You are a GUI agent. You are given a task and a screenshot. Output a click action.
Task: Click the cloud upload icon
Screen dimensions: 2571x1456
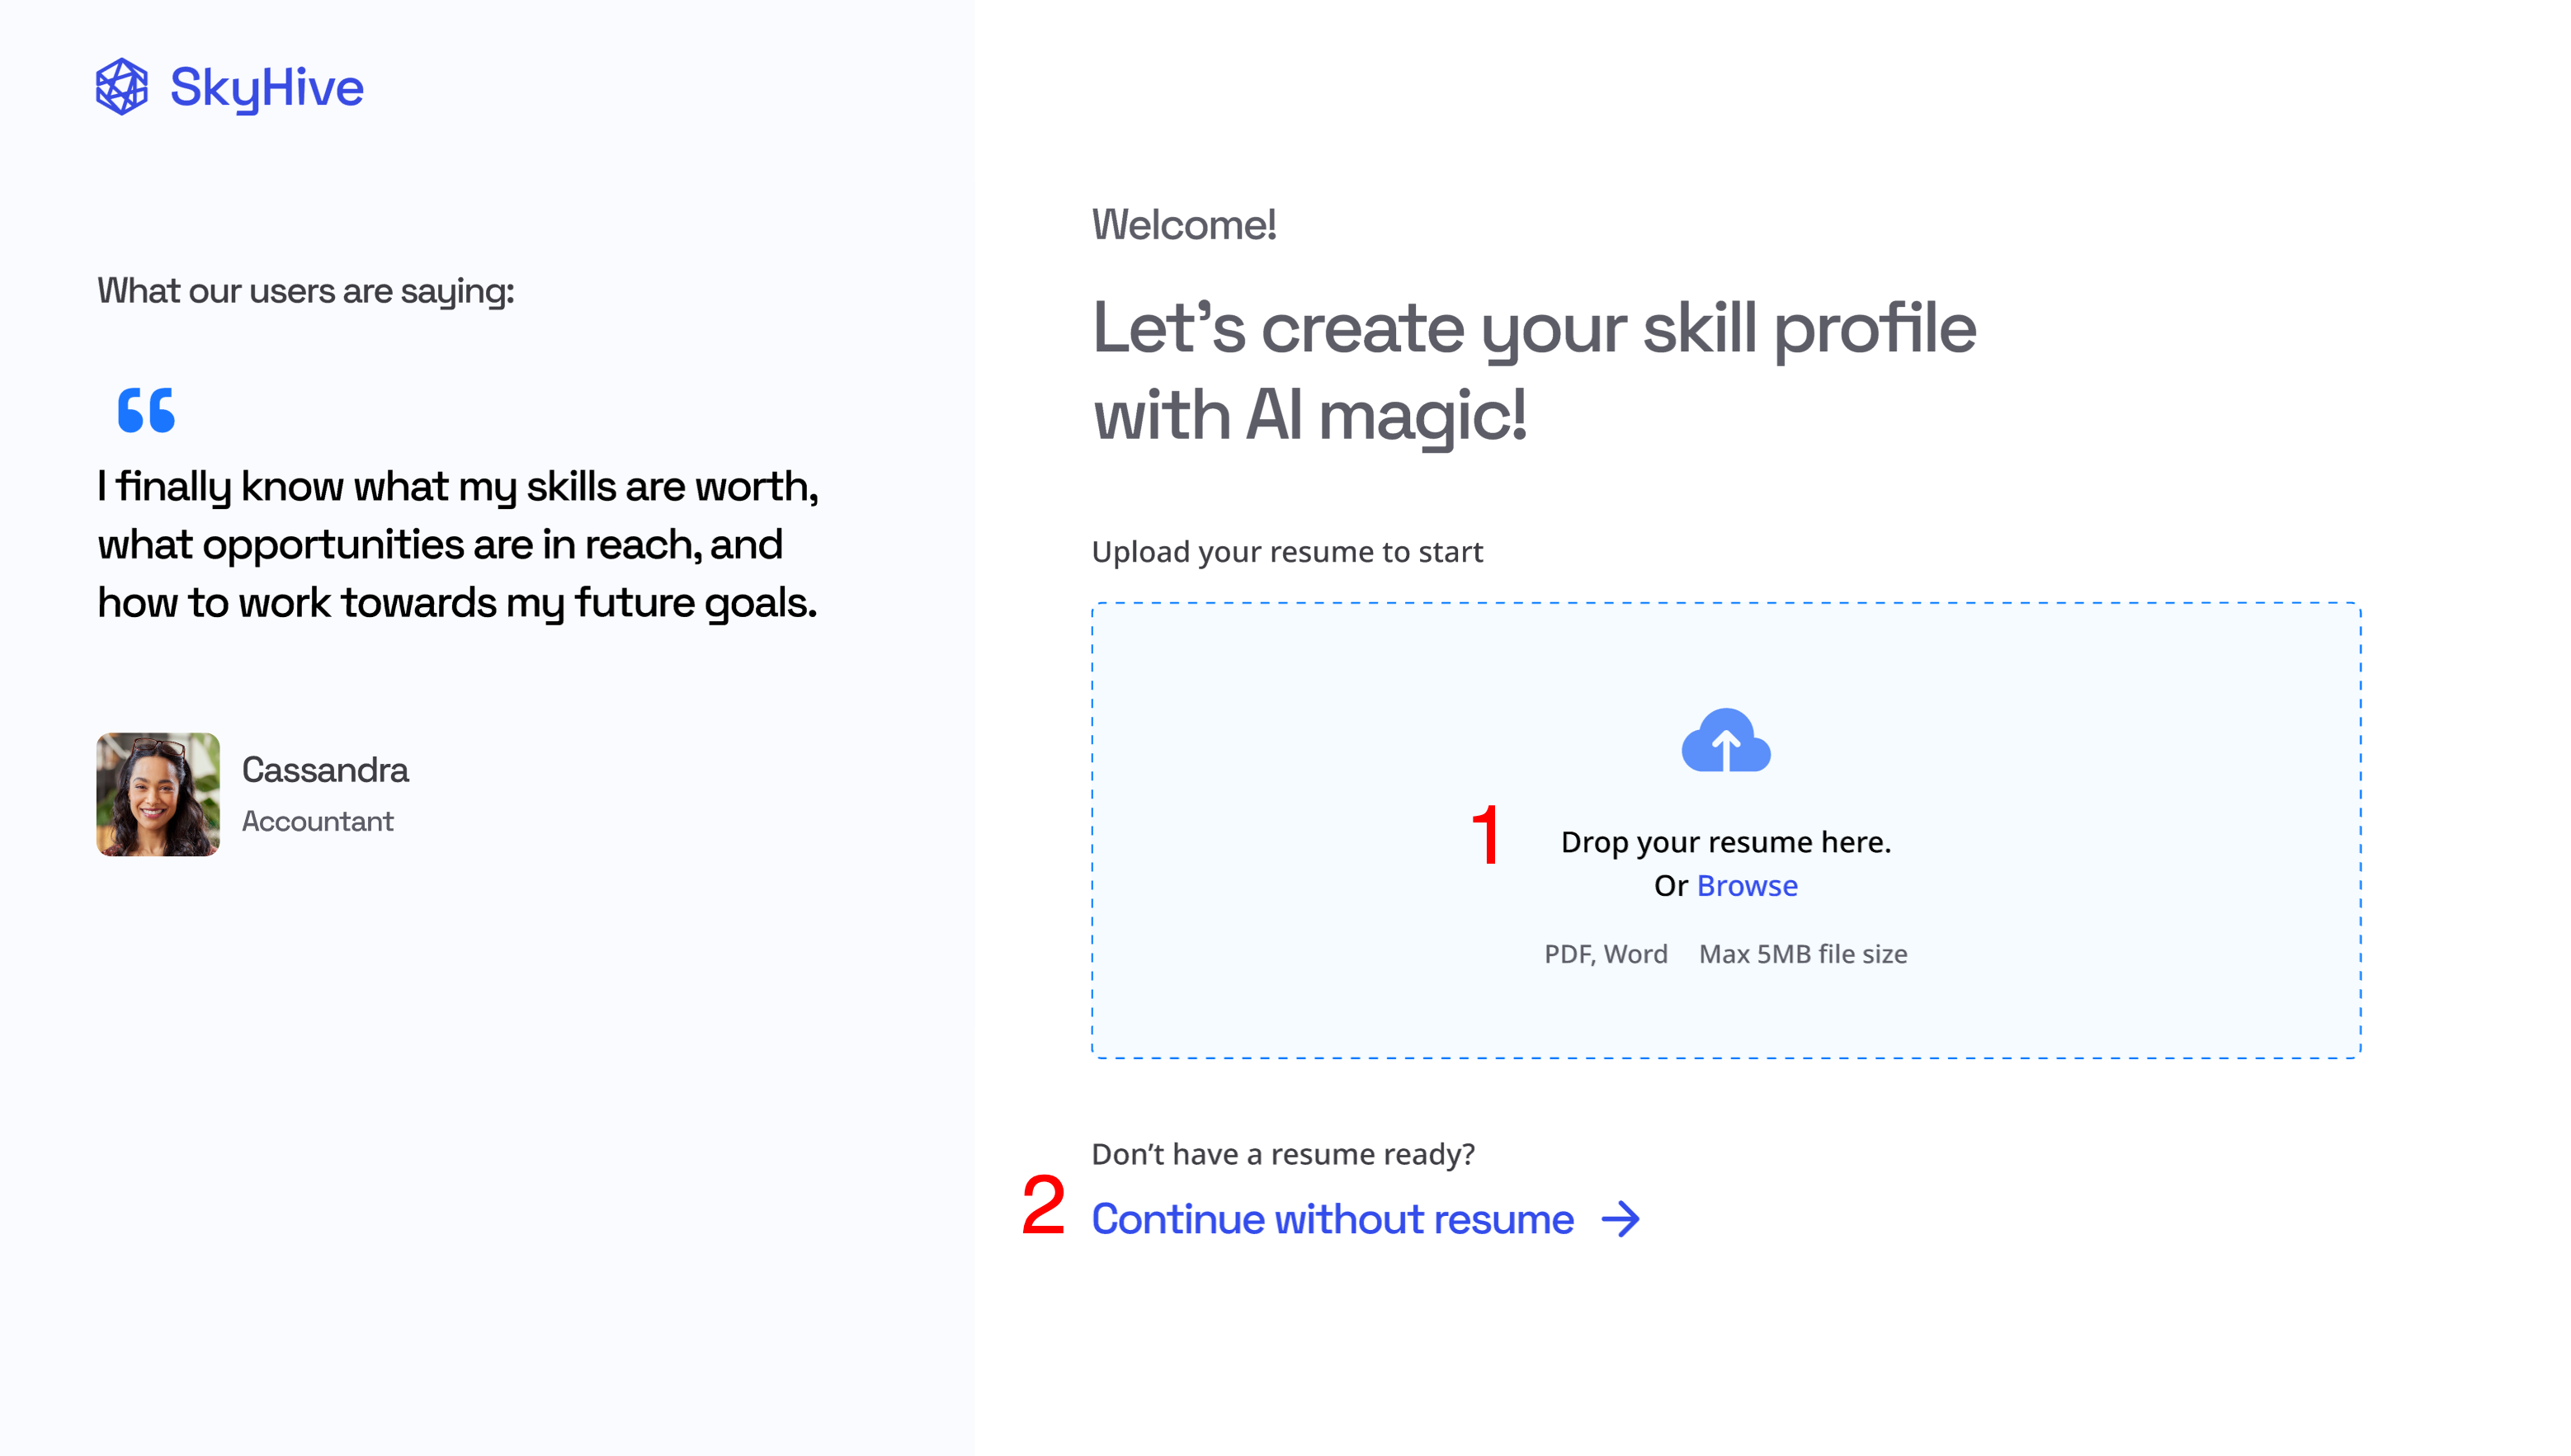1725,741
